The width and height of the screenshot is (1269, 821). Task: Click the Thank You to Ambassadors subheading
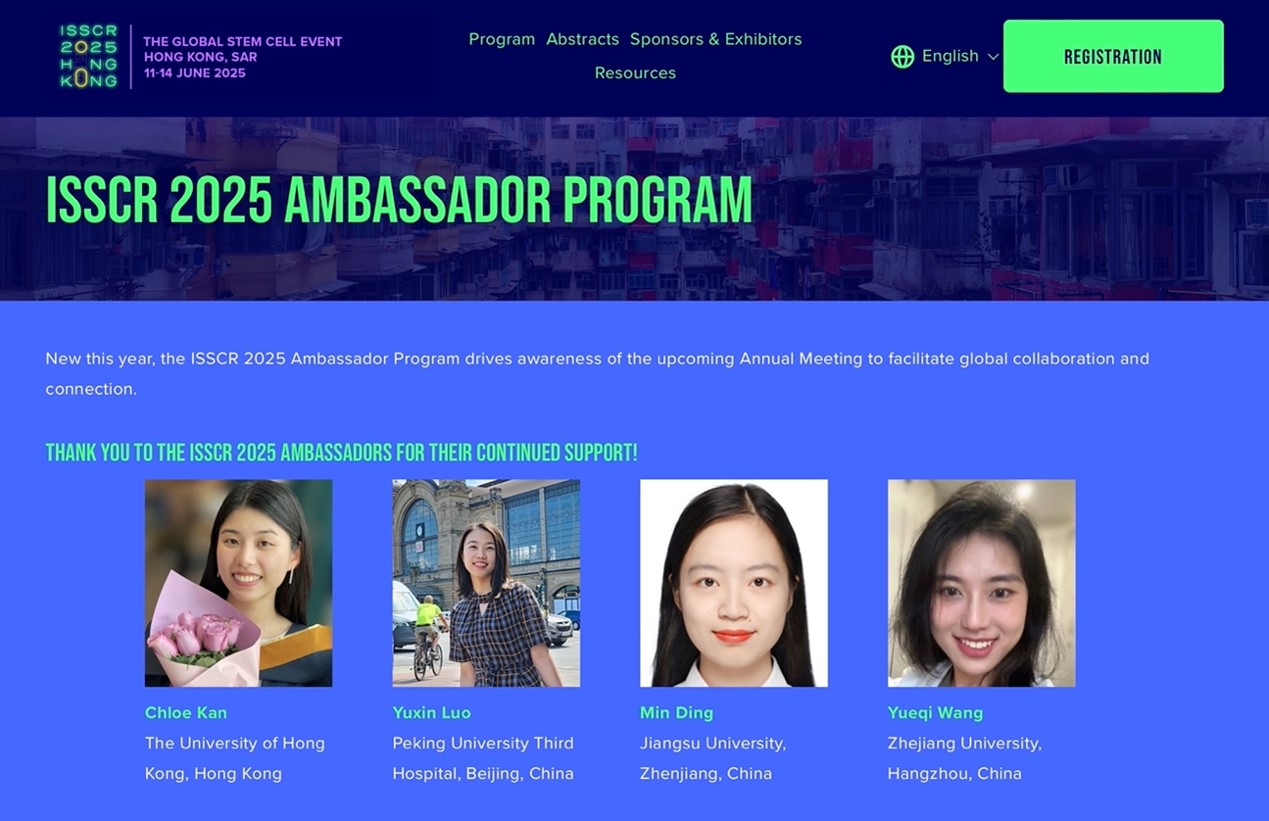coord(341,453)
